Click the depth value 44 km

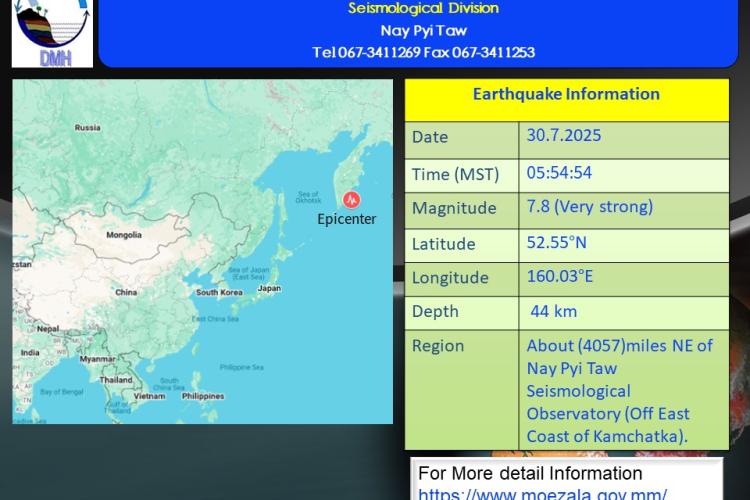click(553, 311)
